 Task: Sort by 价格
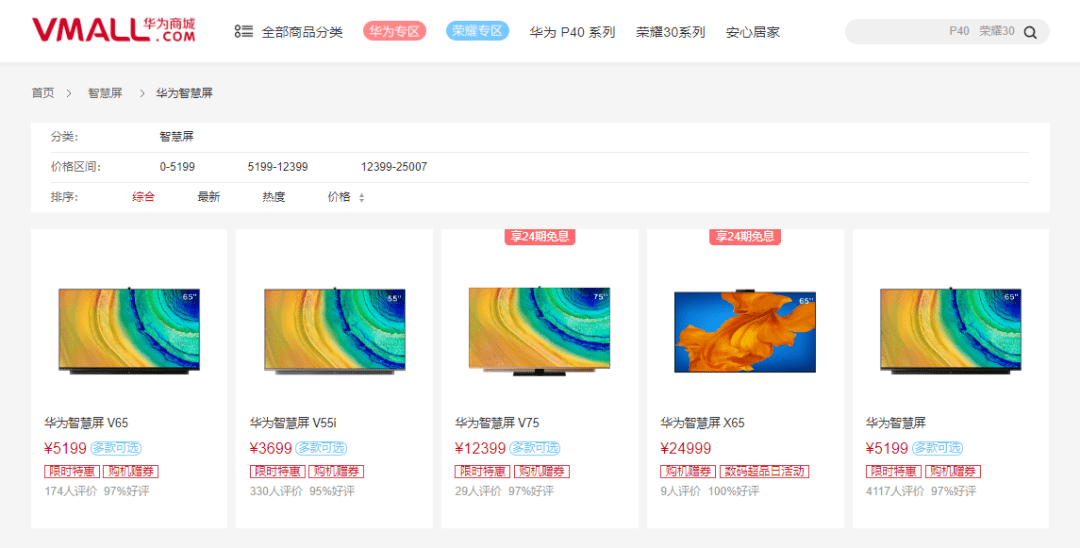pos(339,197)
